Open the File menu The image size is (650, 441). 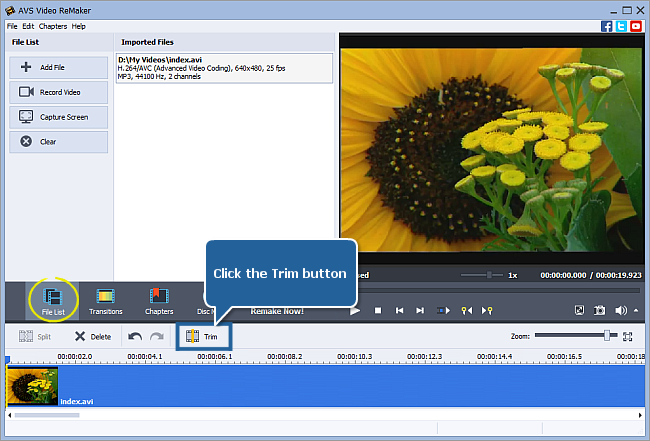[12, 26]
